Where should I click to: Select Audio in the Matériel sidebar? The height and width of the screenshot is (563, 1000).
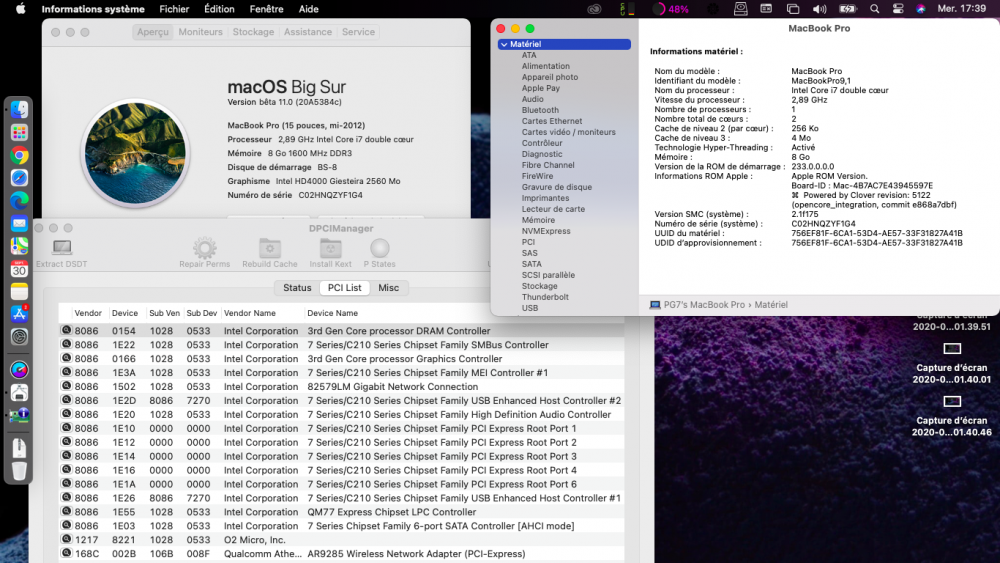point(533,99)
